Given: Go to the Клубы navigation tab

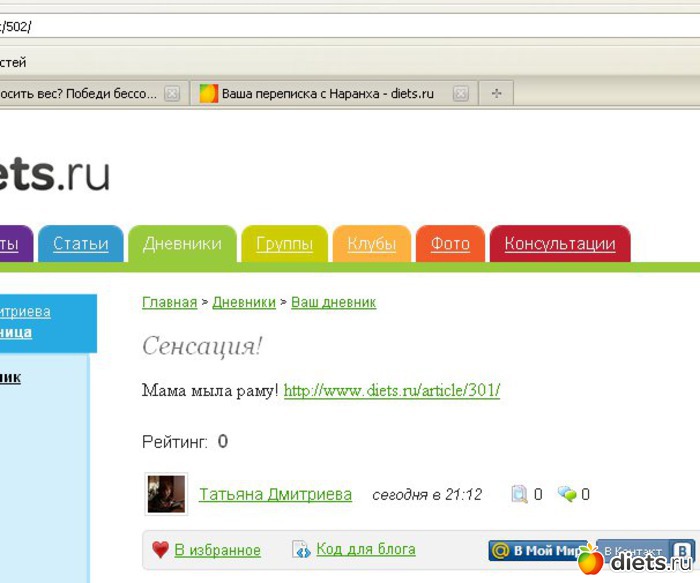Looking at the screenshot, I should coord(371,244).
